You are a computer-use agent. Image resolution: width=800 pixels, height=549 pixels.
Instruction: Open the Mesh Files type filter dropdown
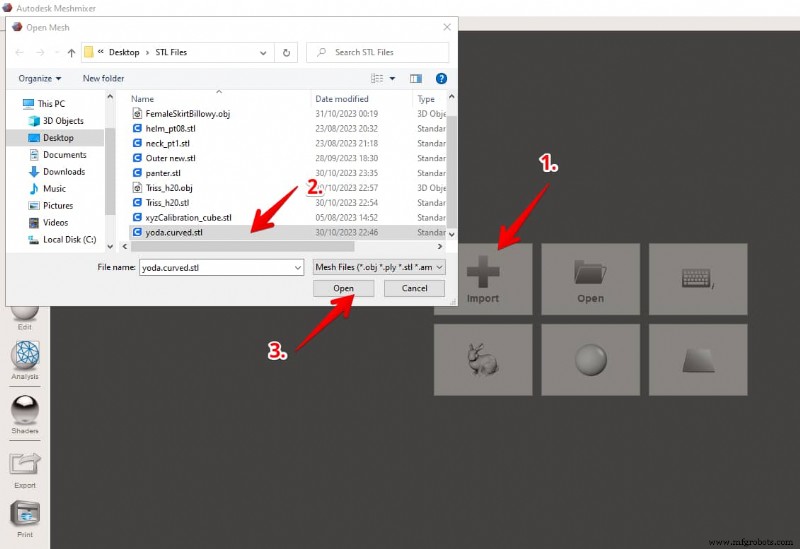[379, 267]
